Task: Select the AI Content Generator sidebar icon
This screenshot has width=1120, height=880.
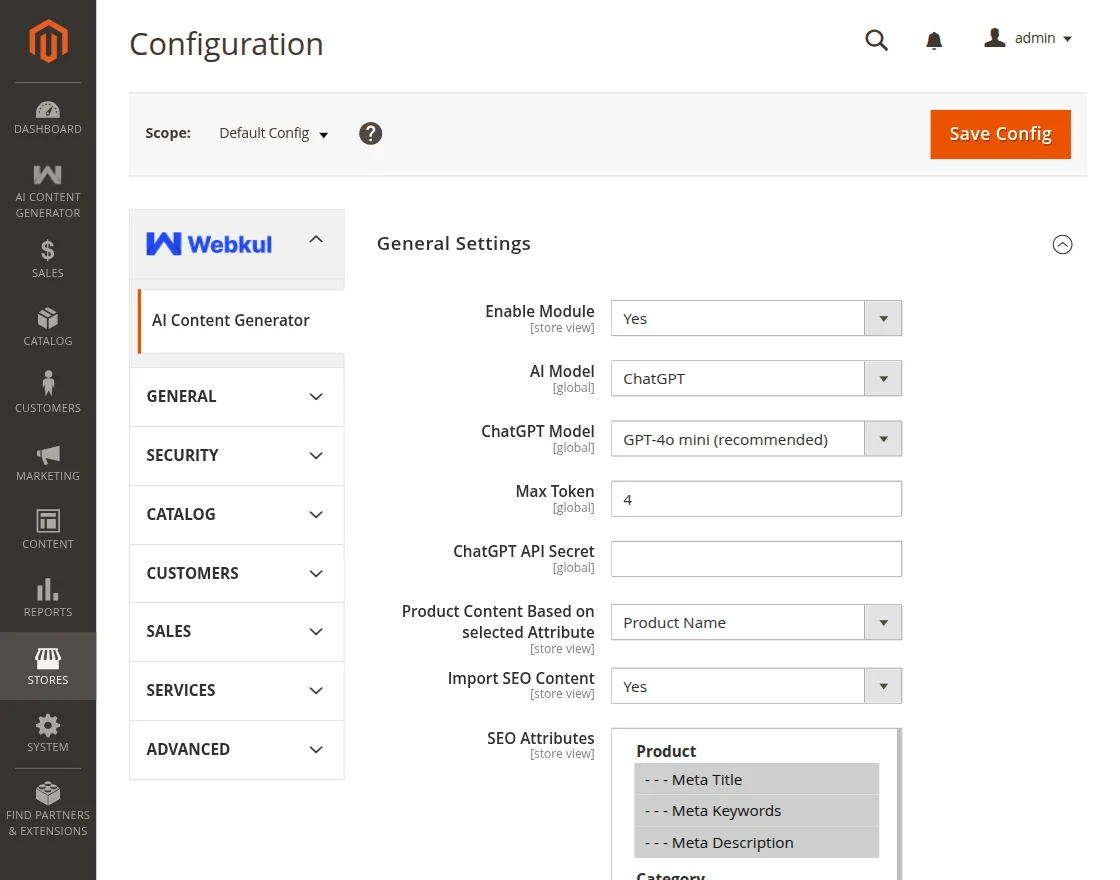Action: [47, 185]
